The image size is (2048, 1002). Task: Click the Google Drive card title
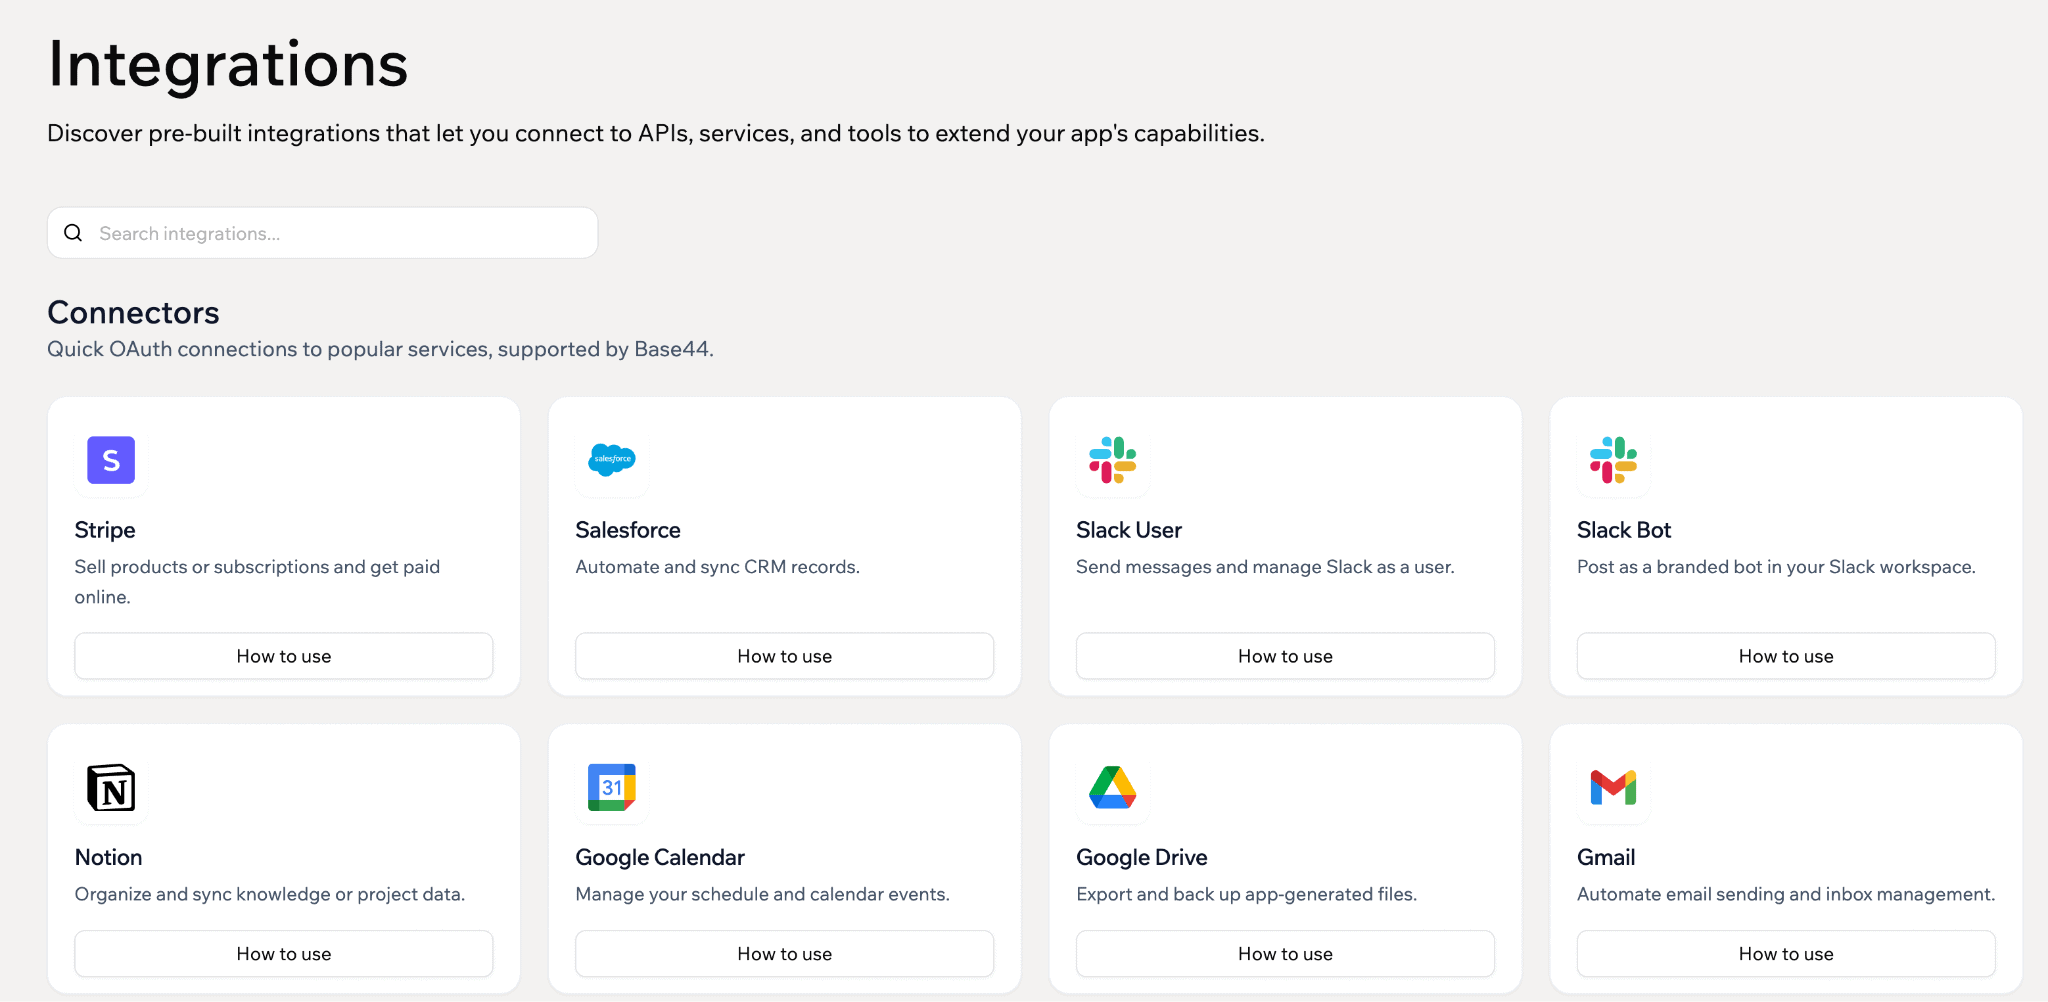(1142, 857)
